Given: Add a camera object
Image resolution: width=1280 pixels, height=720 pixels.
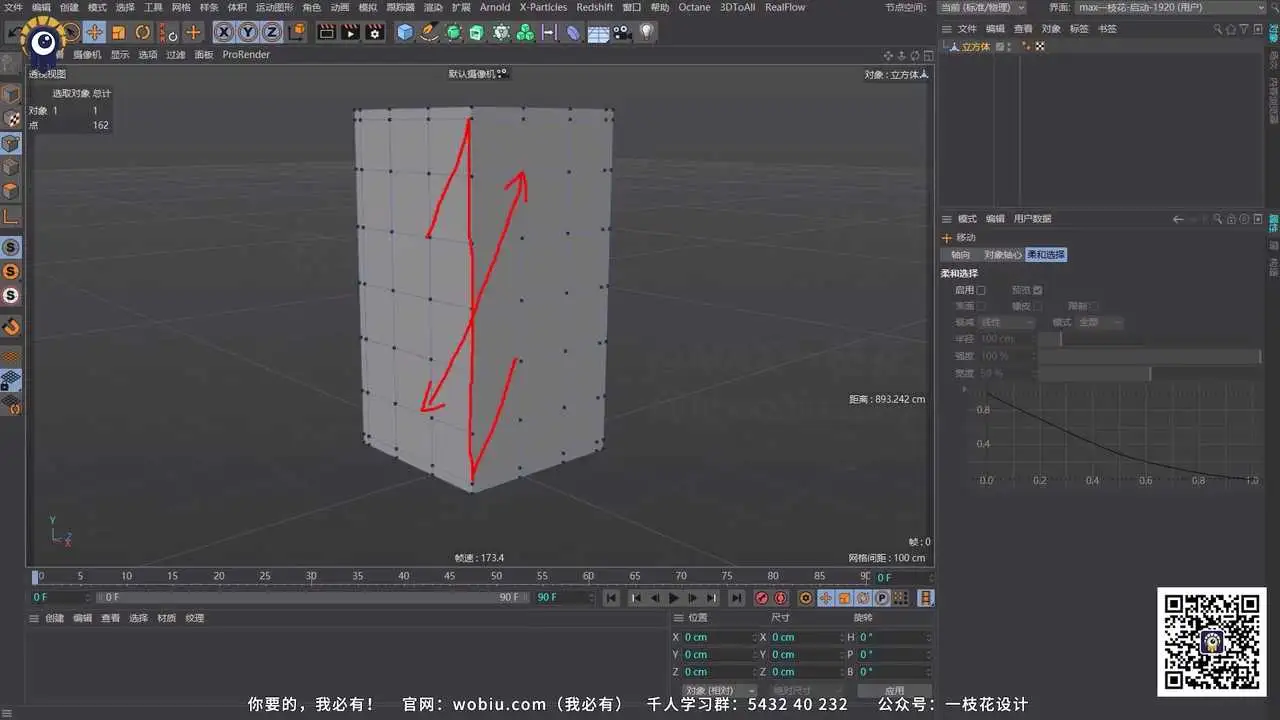Looking at the screenshot, I should tap(623, 32).
